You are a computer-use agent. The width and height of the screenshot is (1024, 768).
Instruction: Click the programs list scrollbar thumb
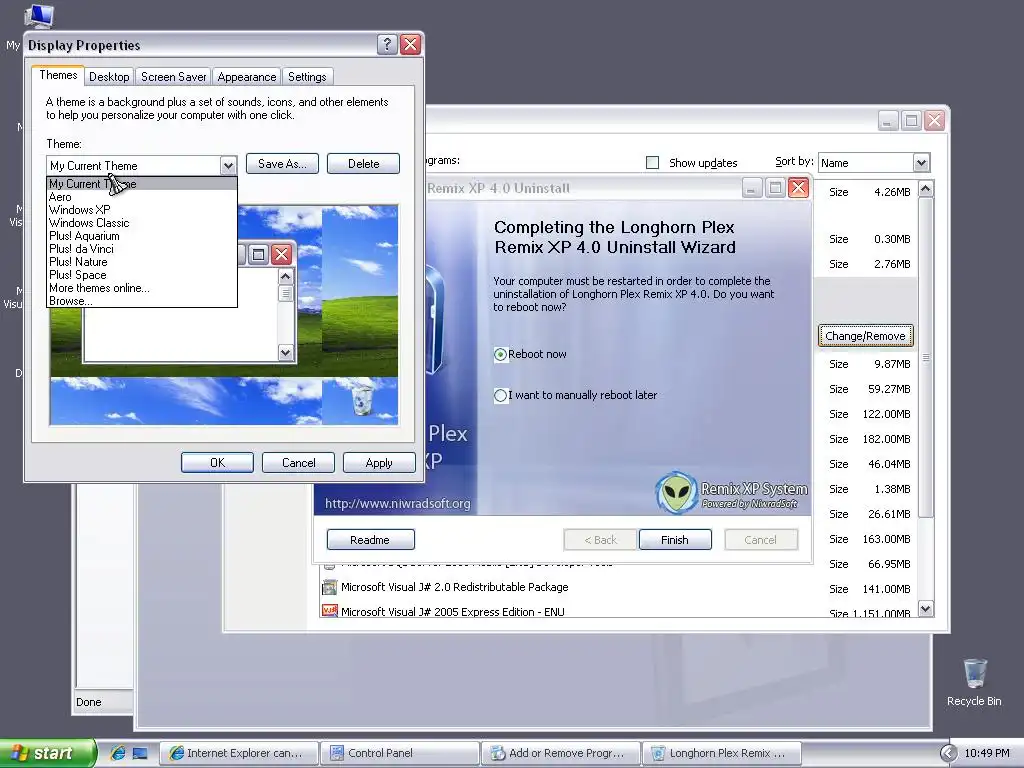point(925,358)
